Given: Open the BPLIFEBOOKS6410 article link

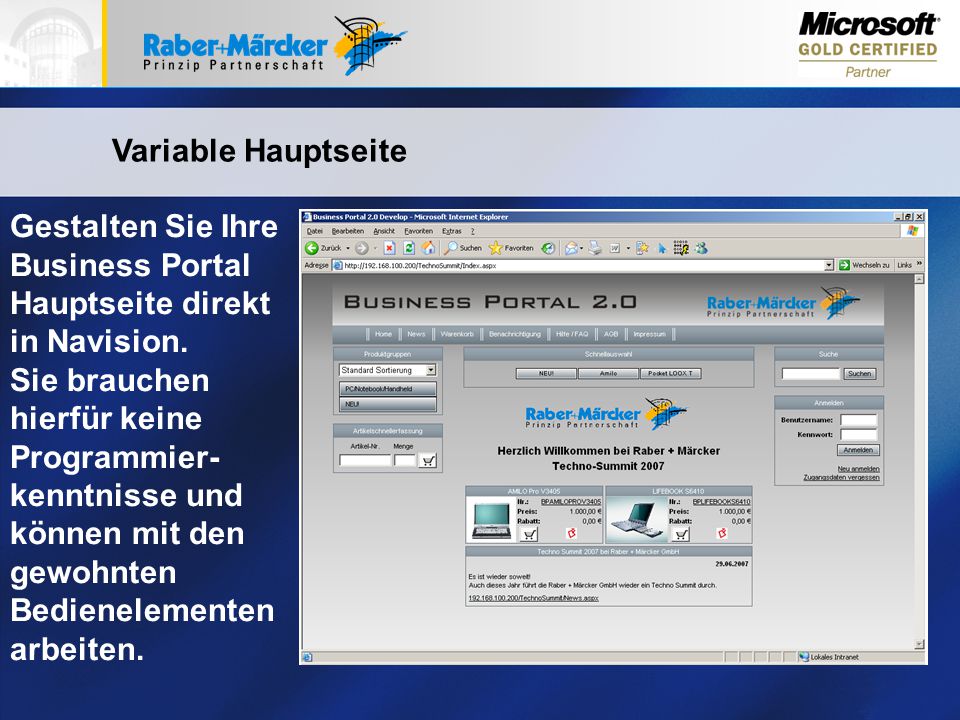Looking at the screenshot, I should 721,501.
